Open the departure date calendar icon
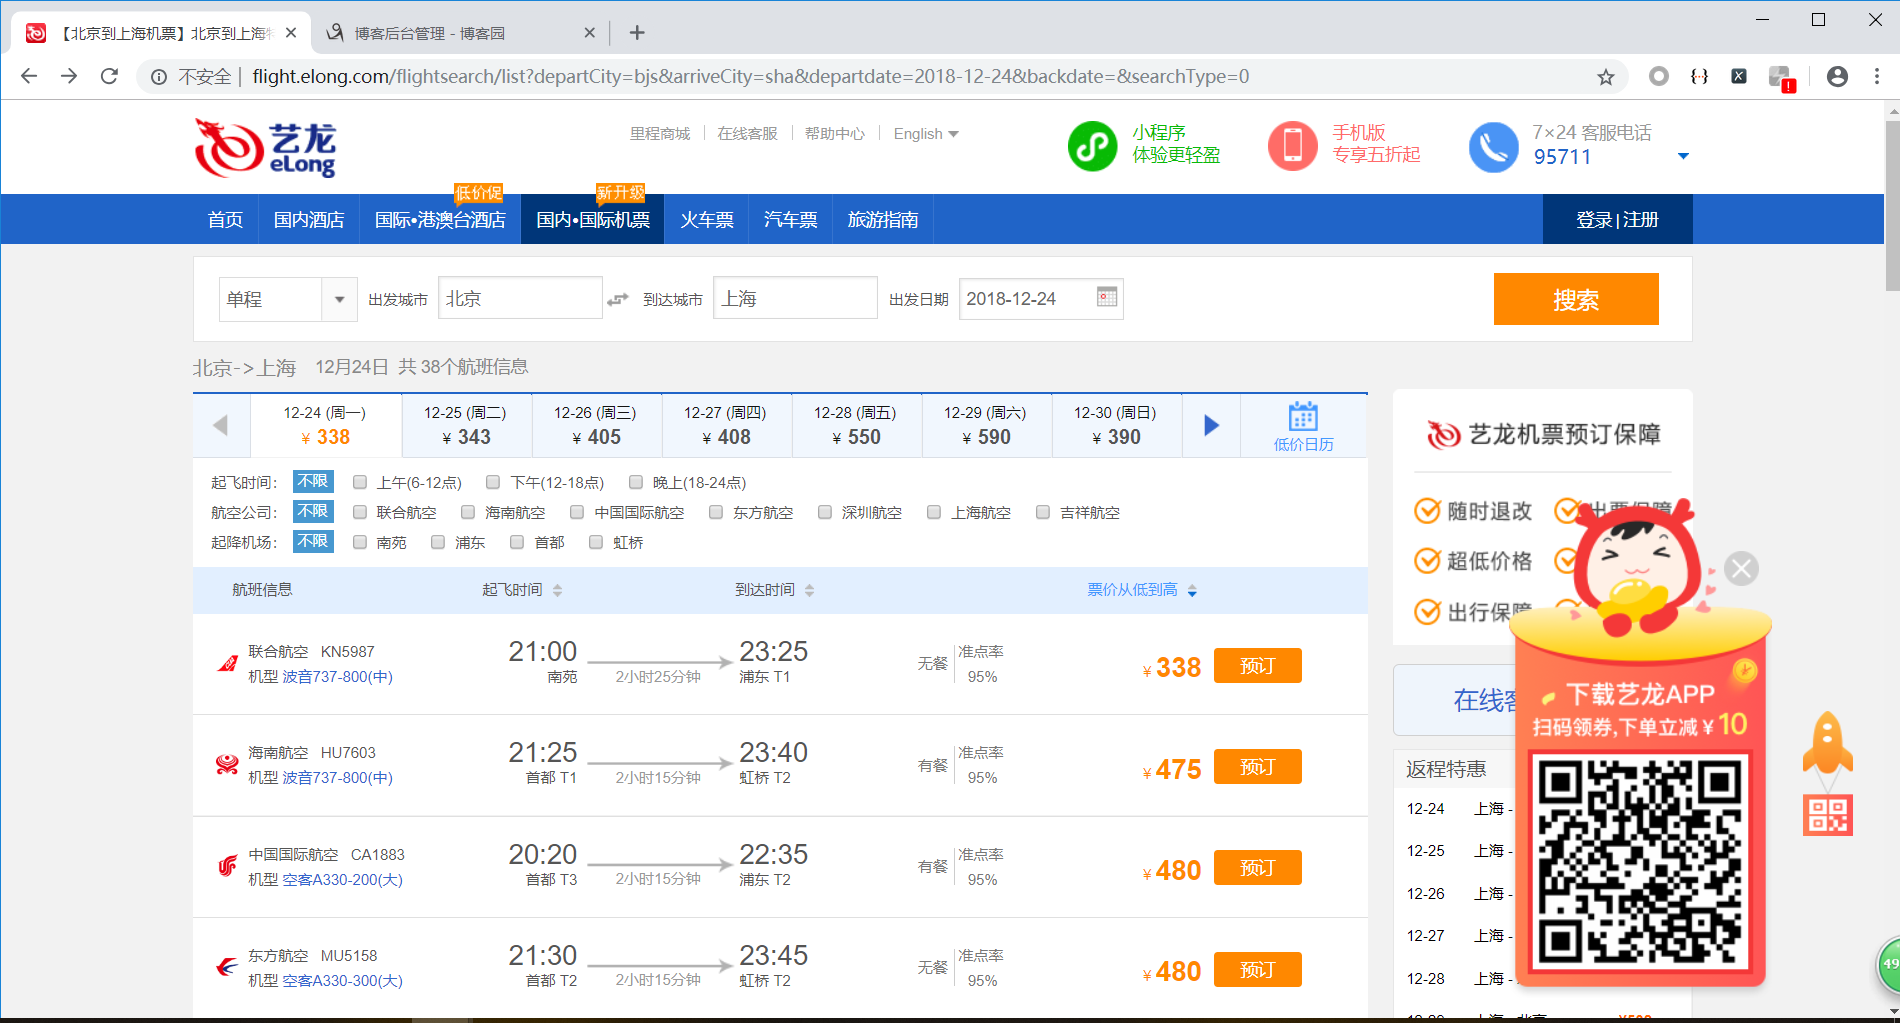The image size is (1900, 1023). click(1107, 297)
